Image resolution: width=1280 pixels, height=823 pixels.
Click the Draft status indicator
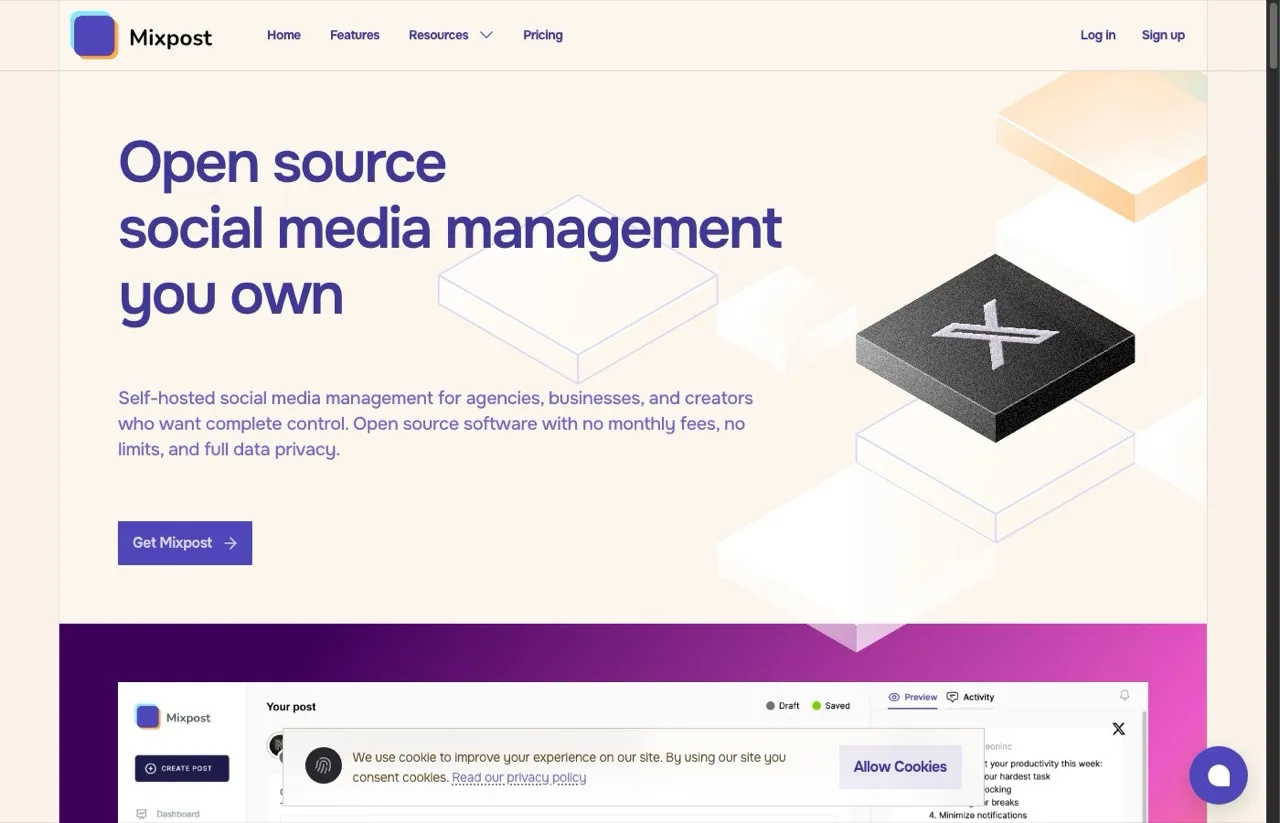(783, 706)
